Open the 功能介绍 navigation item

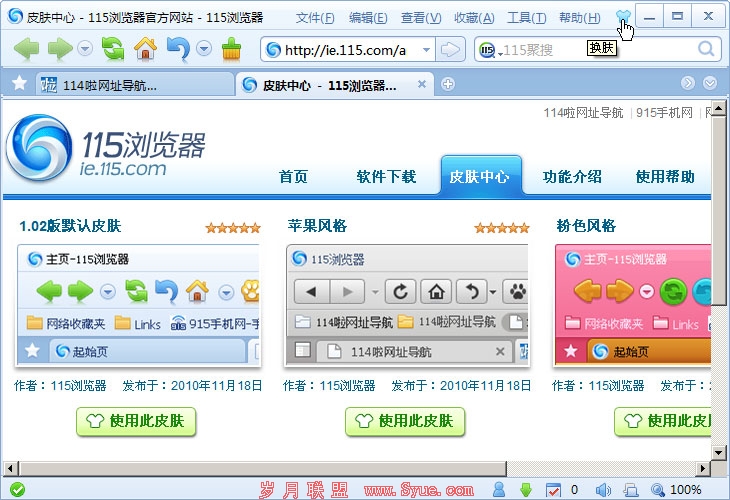click(572, 176)
